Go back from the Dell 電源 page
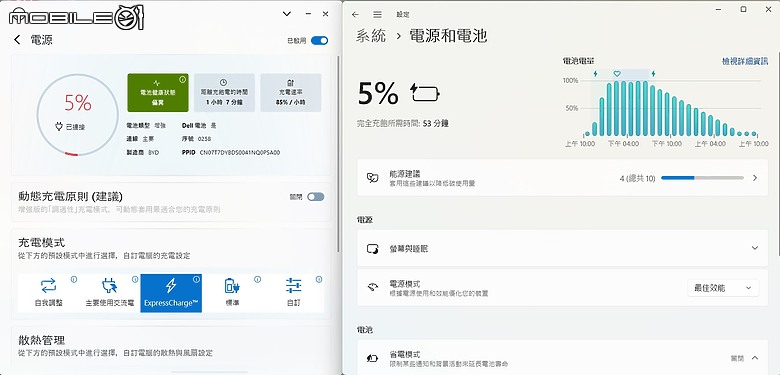780x375 pixels. [17, 40]
